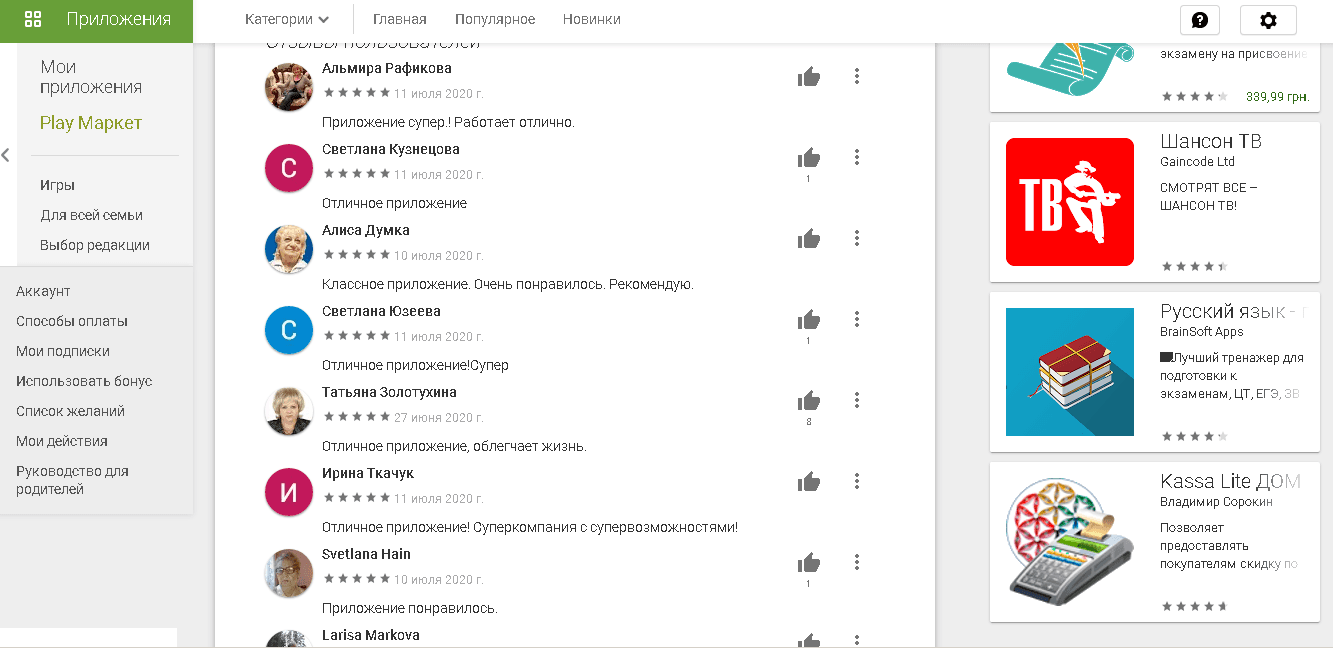Viewport: 1333px width, 649px height.
Task: Click the Шансон ТВ red app icon
Action: click(x=1069, y=201)
